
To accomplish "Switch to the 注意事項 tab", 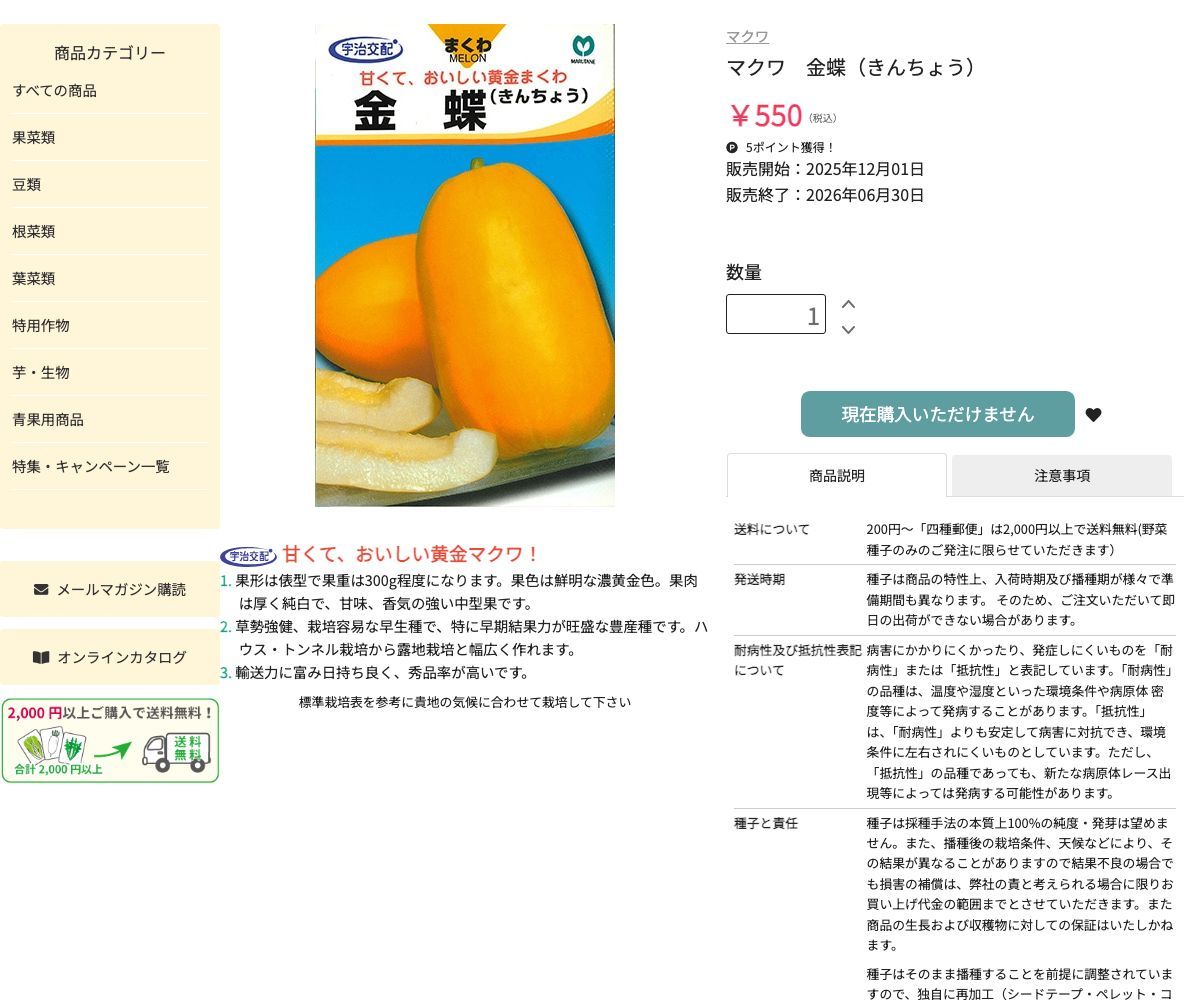I will (1062, 476).
